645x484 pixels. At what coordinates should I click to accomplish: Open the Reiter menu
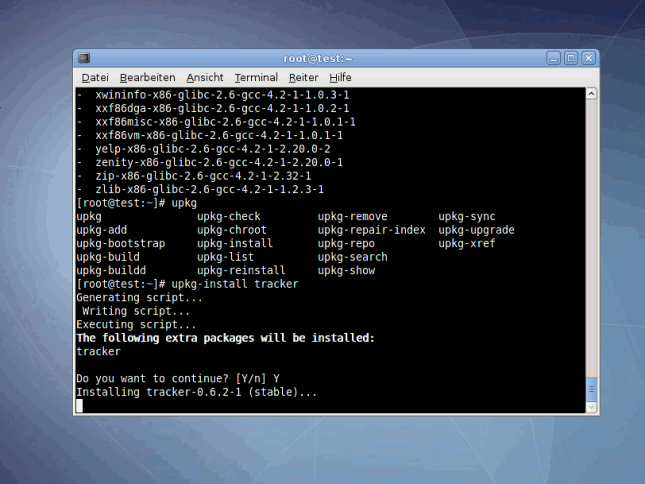[x=304, y=77]
